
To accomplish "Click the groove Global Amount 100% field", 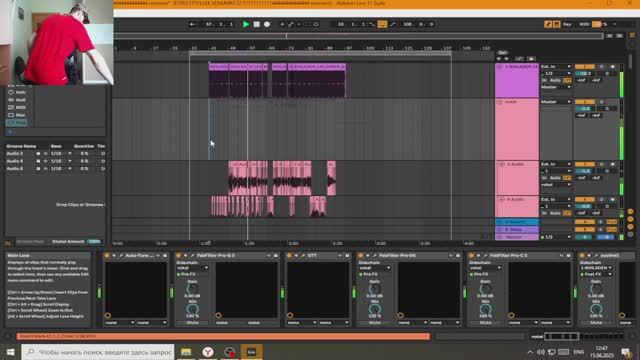I will [94, 242].
